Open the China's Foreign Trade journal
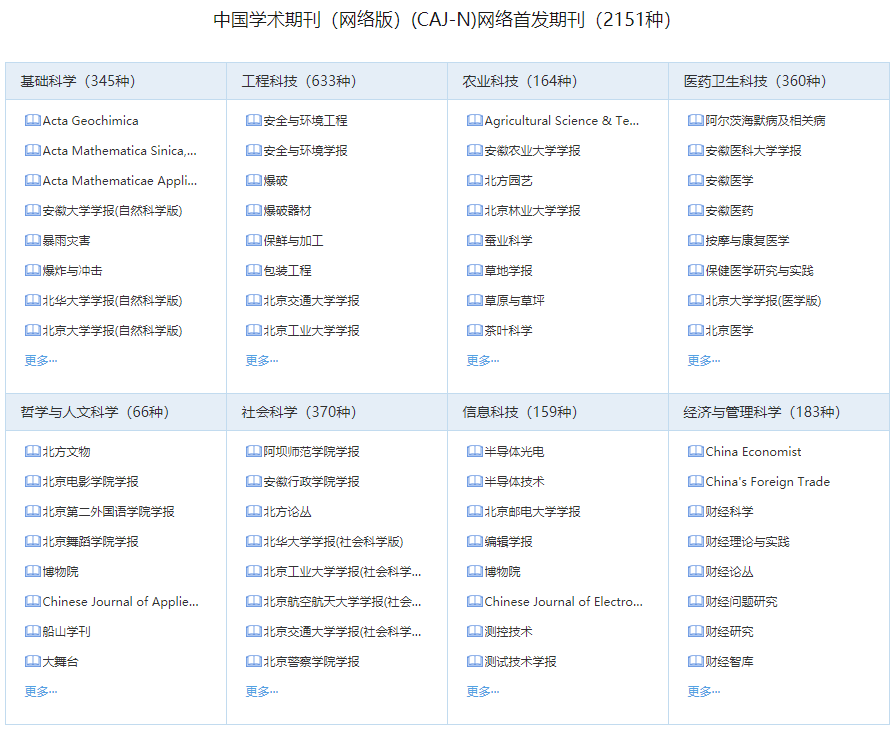This screenshot has width=896, height=733. tap(767, 482)
